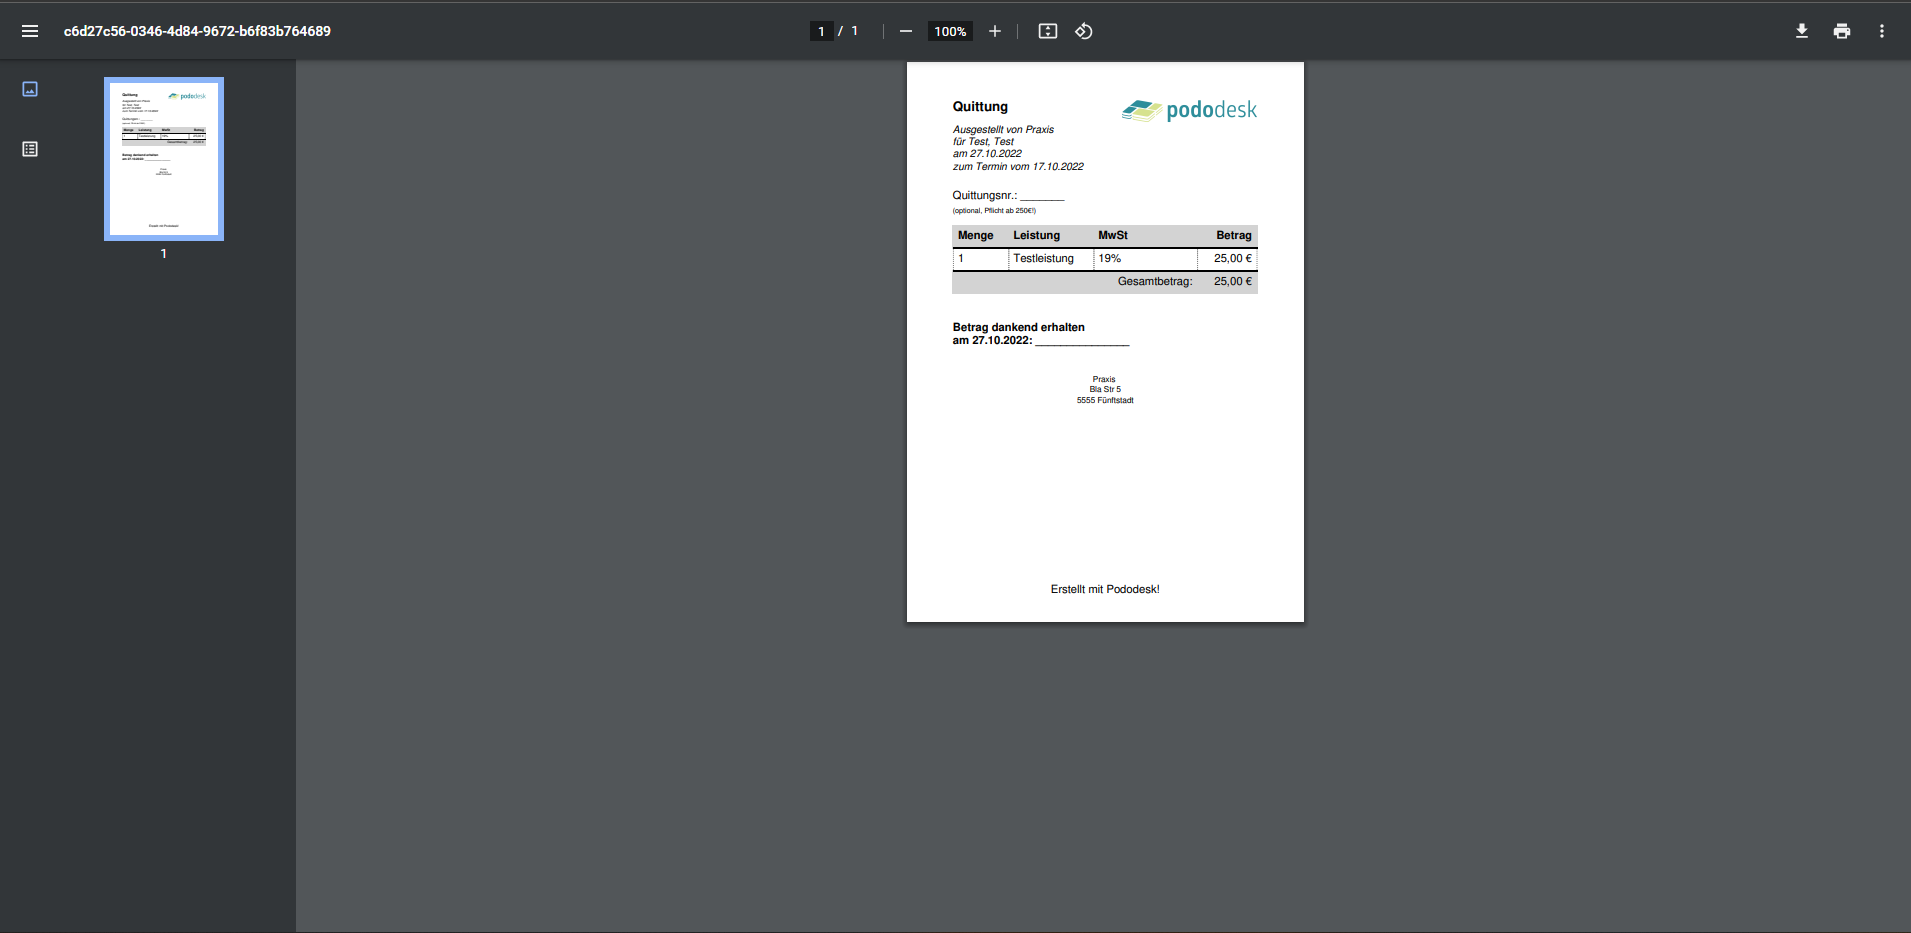
Task: Toggle the sidebar menu hamburger icon
Action: (x=30, y=31)
